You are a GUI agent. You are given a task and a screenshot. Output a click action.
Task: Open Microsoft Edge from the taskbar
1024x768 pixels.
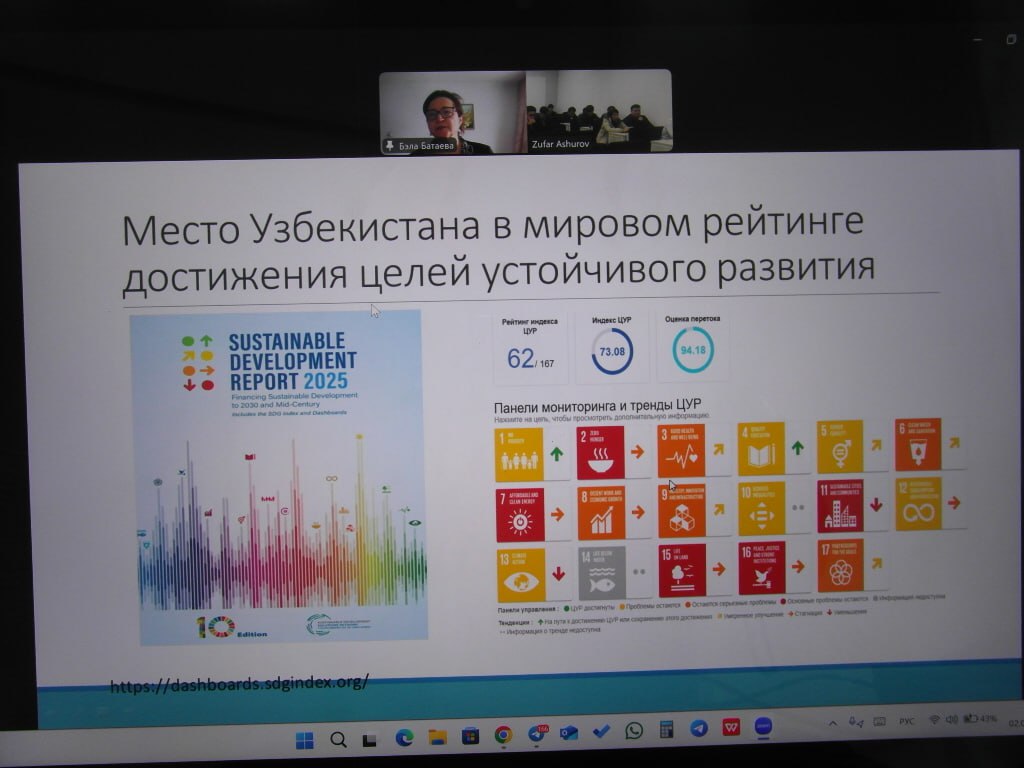click(404, 738)
